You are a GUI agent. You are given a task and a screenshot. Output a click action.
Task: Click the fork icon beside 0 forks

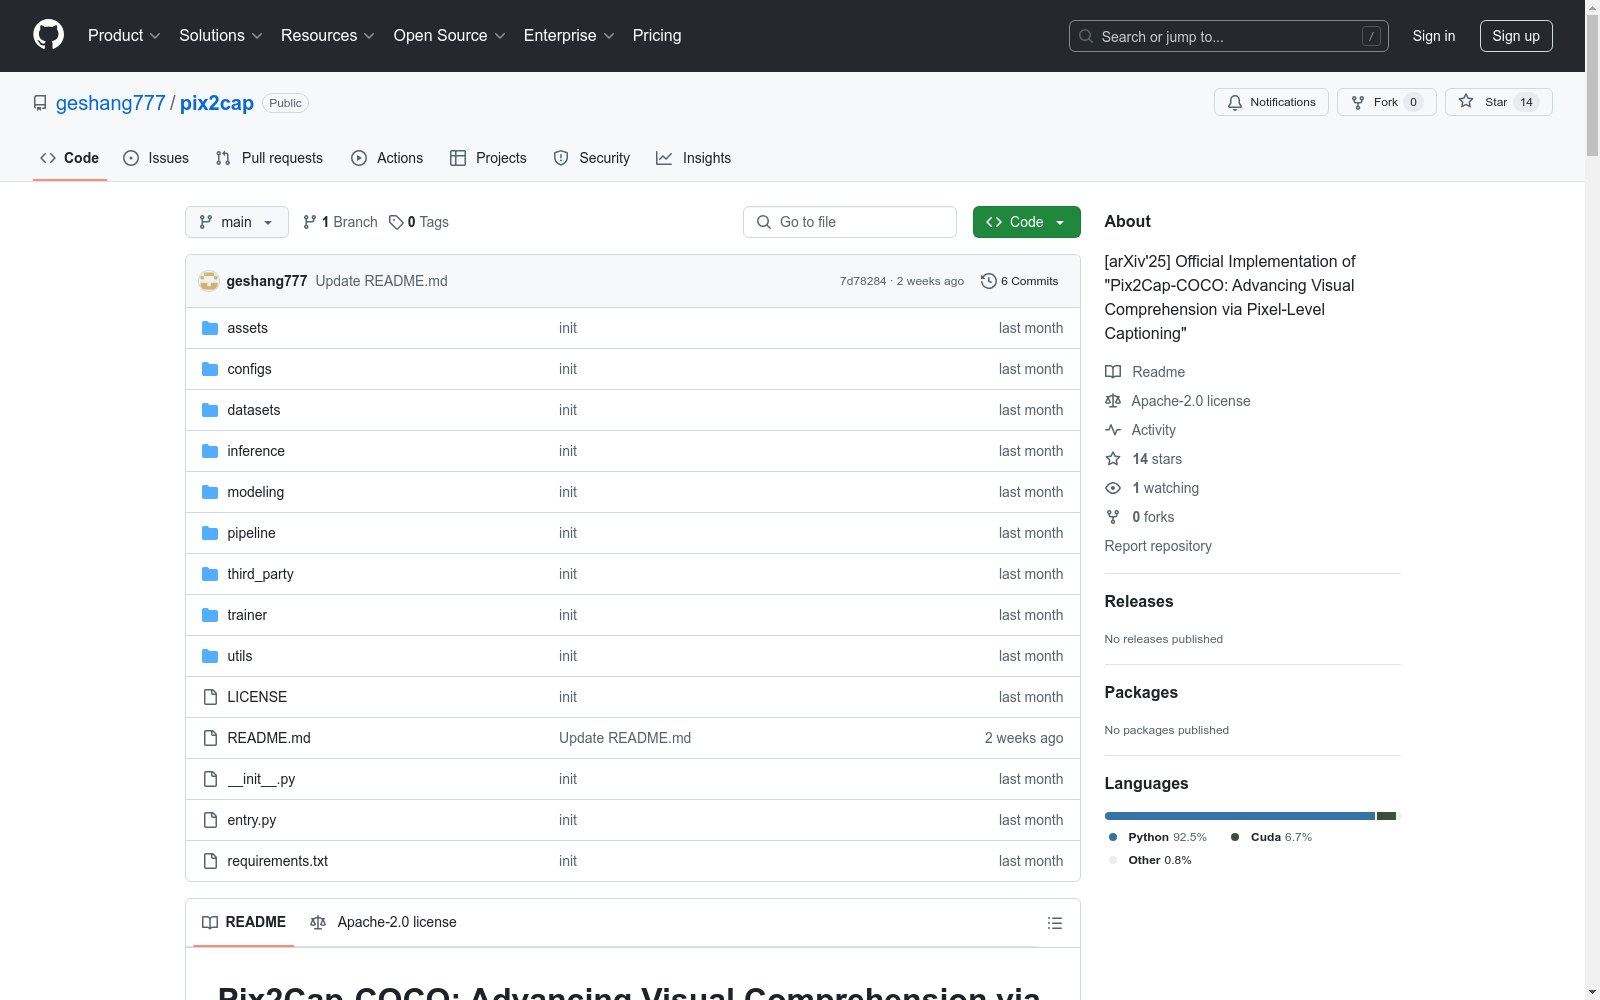coord(1113,517)
